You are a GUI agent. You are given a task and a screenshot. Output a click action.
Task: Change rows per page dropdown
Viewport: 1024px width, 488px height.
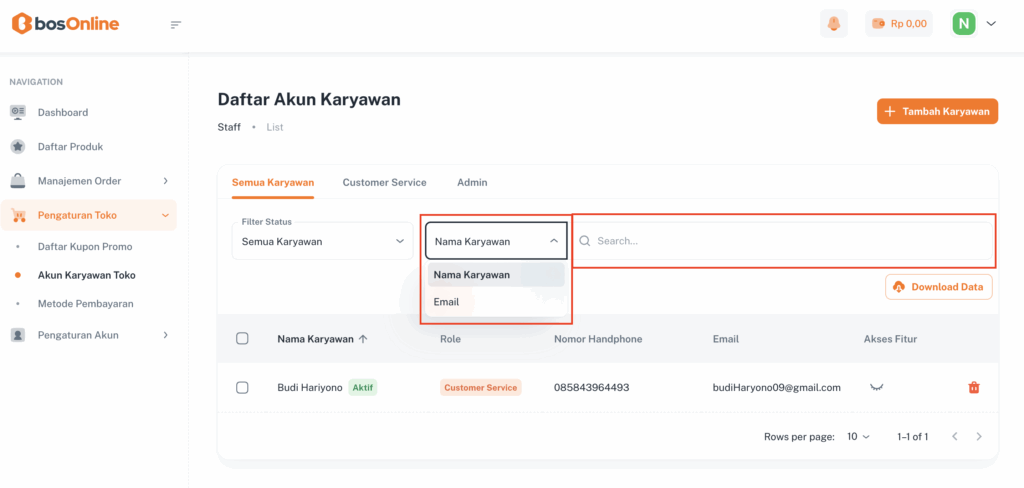[x=859, y=437]
